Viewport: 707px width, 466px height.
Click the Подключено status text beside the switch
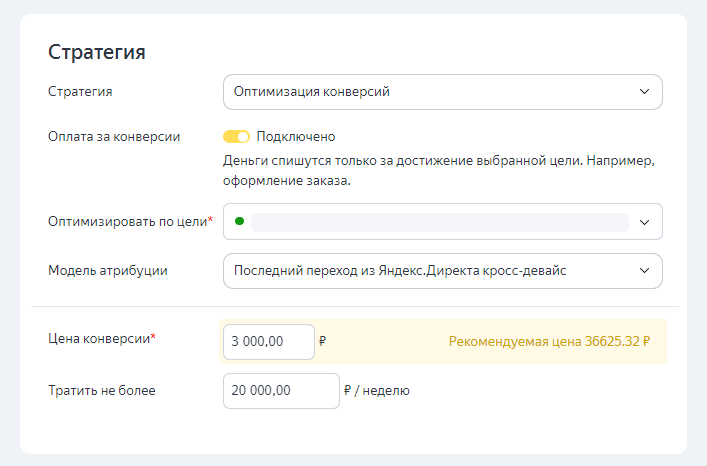tap(295, 136)
